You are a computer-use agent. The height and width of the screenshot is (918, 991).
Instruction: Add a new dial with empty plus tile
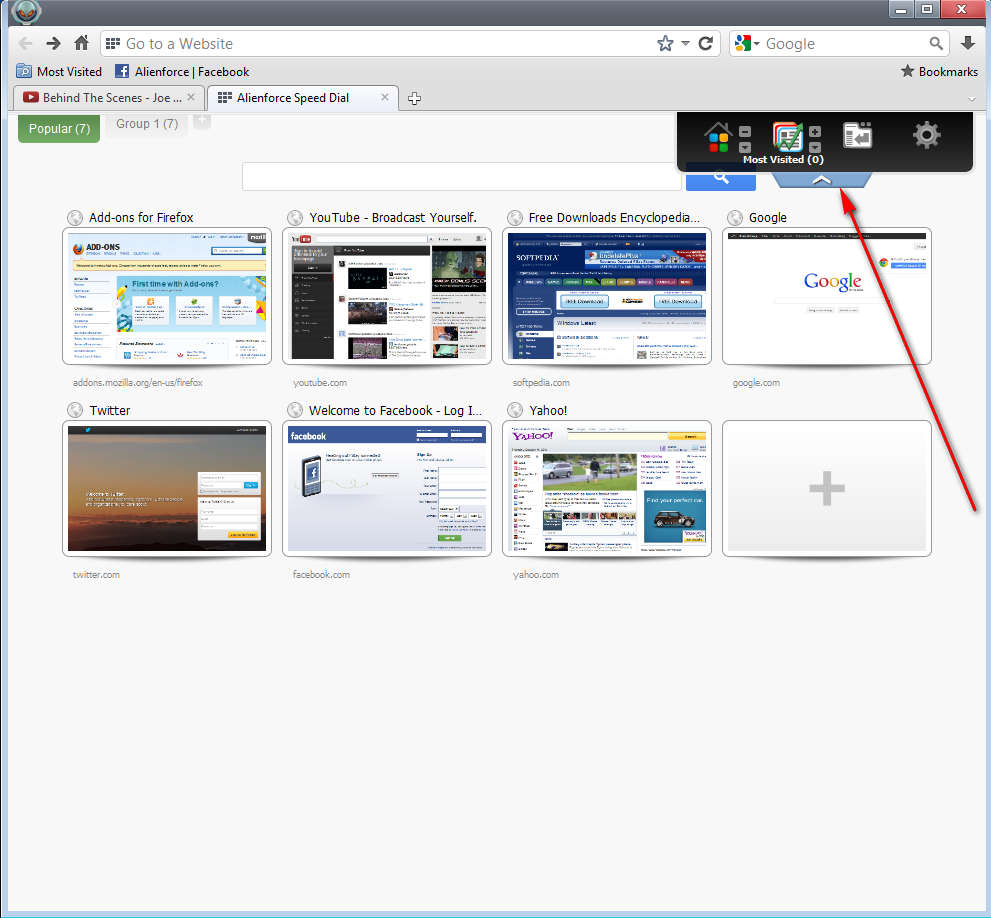(827, 488)
